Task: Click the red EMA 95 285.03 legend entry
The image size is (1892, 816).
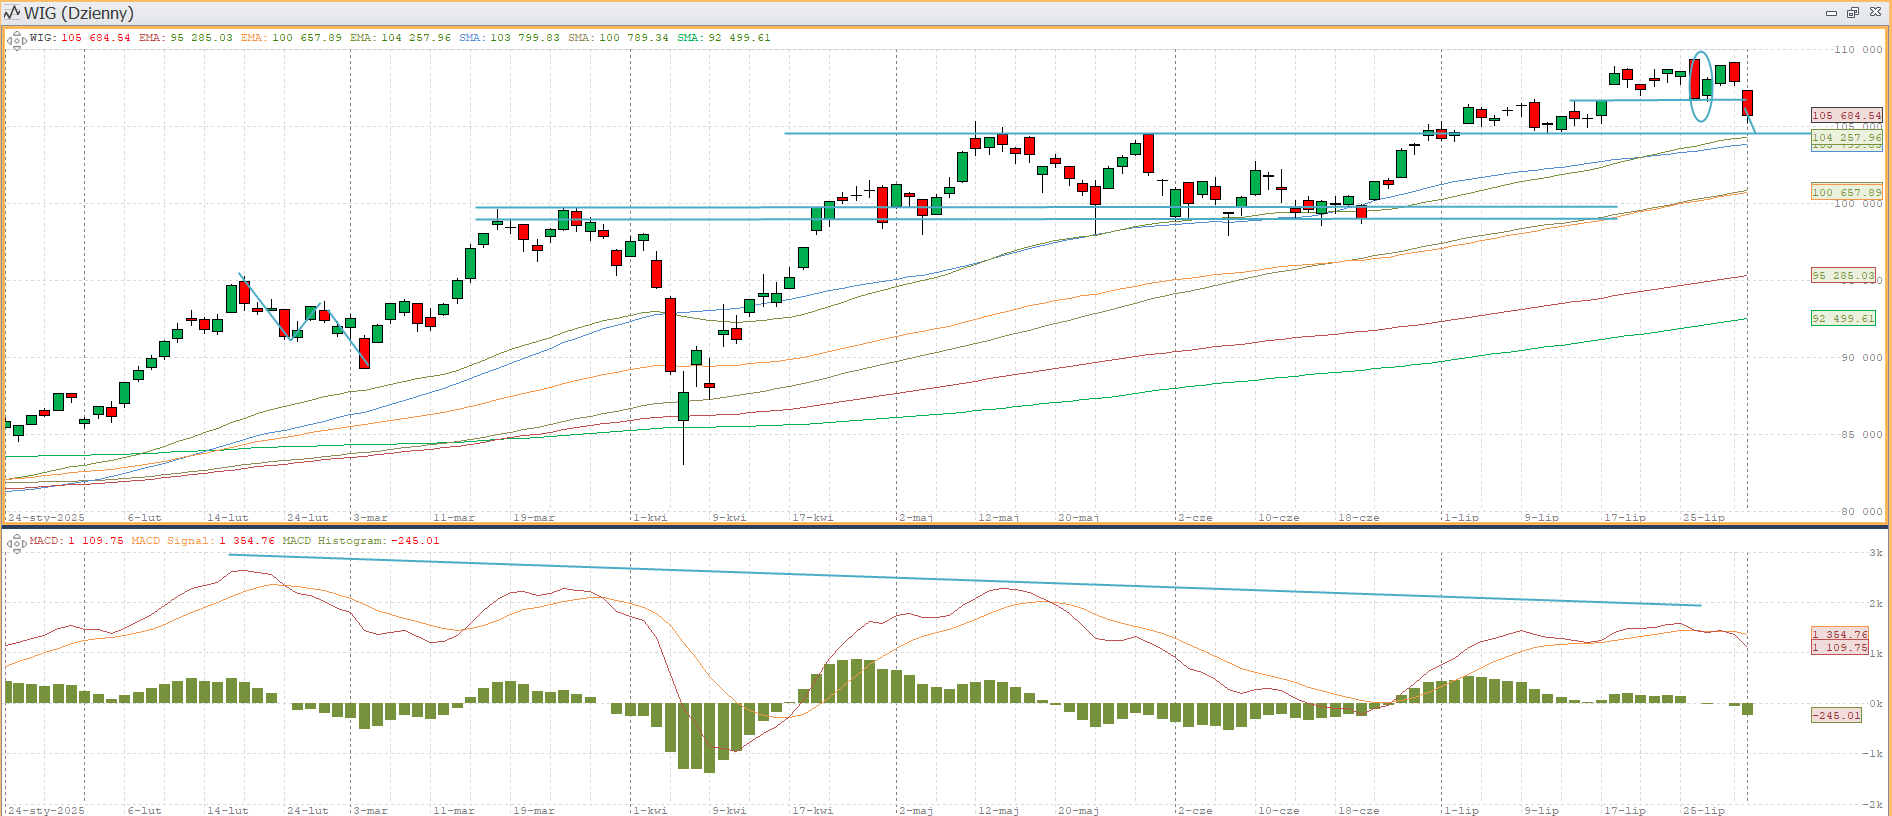Action: click(185, 38)
